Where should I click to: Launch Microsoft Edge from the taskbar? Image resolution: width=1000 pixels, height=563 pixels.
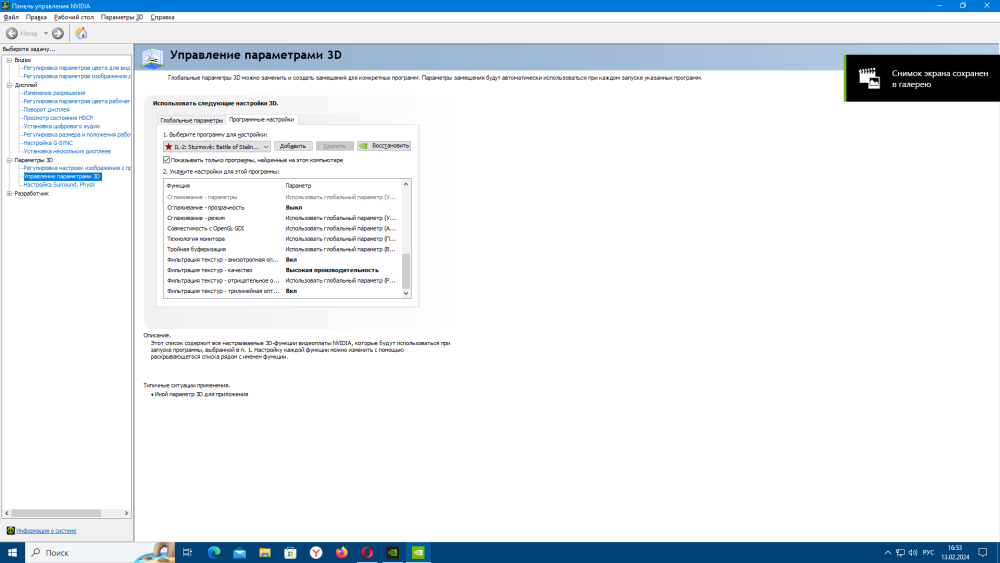tap(214, 553)
